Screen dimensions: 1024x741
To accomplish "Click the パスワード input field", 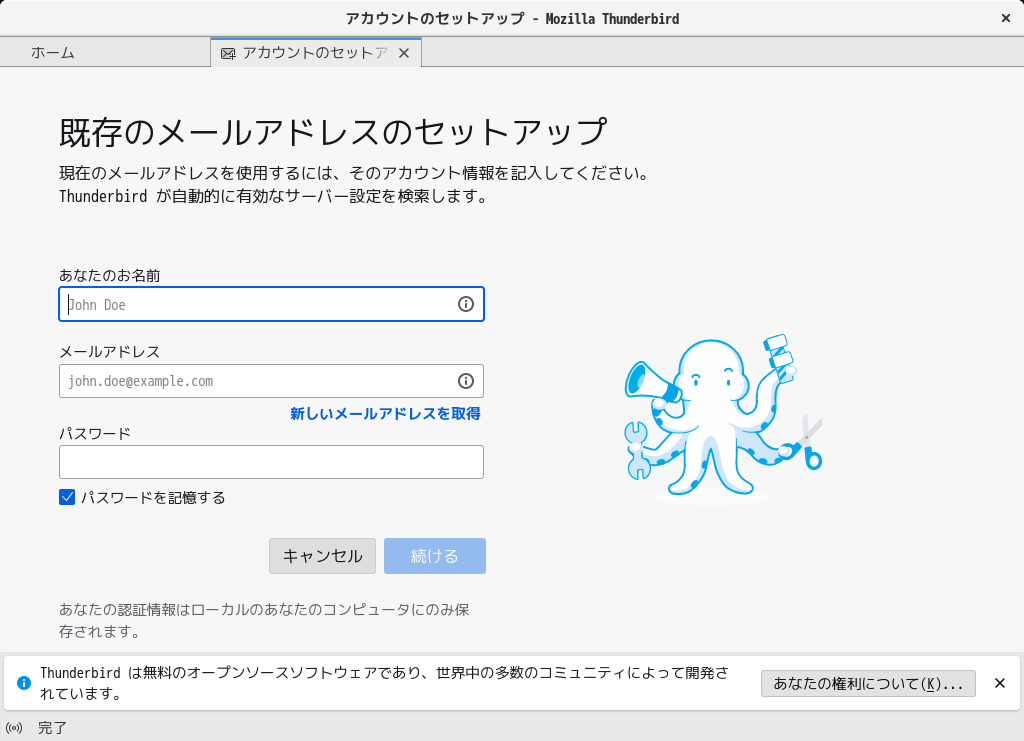I will point(272,462).
